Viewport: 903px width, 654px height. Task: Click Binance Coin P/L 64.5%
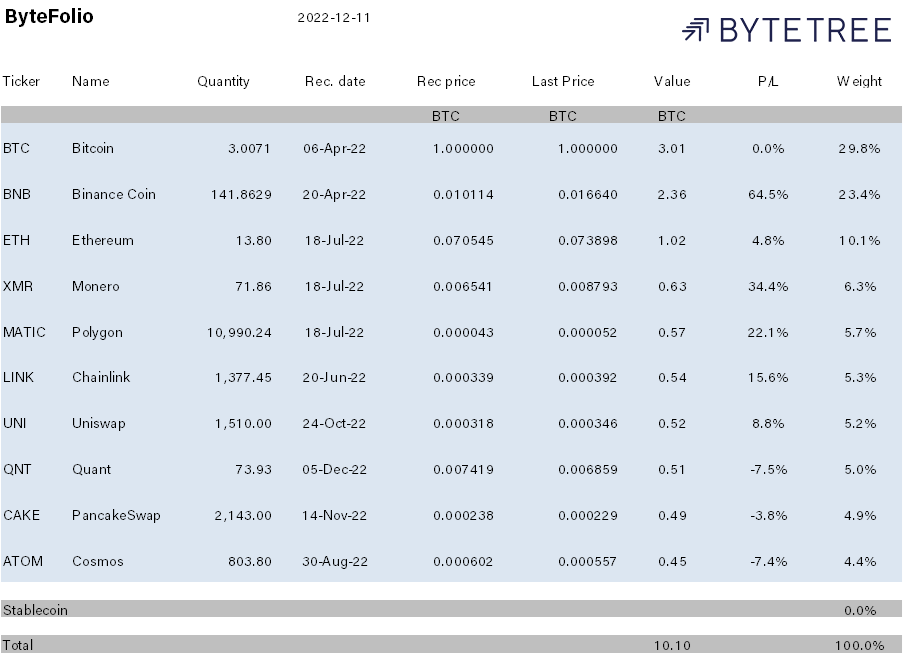[768, 194]
